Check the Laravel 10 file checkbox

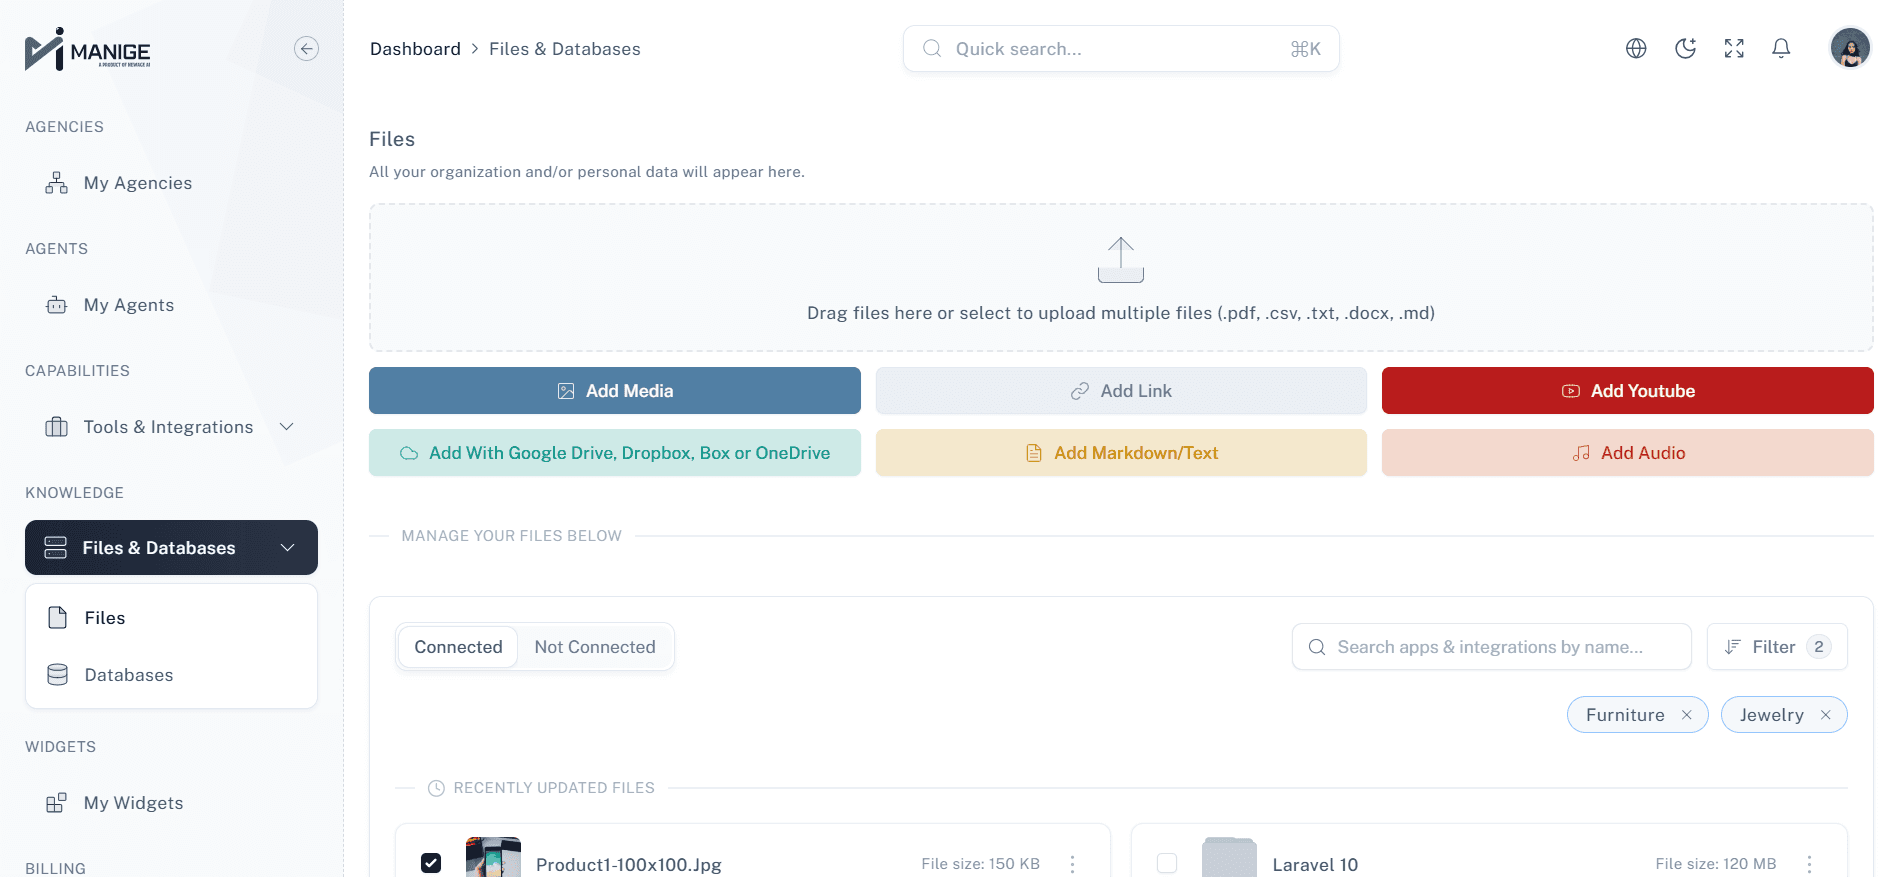[x=1167, y=863]
